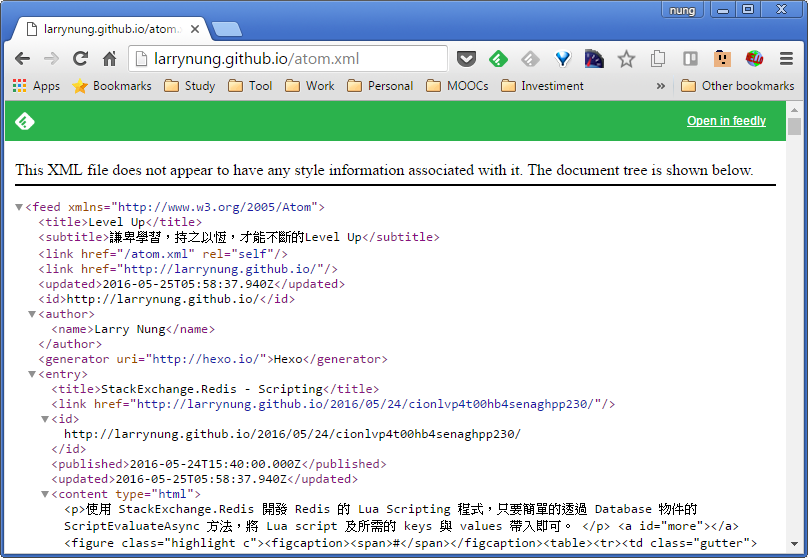The height and width of the screenshot is (558, 808).
Task: Click the published date 2016-05-24T15:40:00.000Z
Action: click(215, 464)
